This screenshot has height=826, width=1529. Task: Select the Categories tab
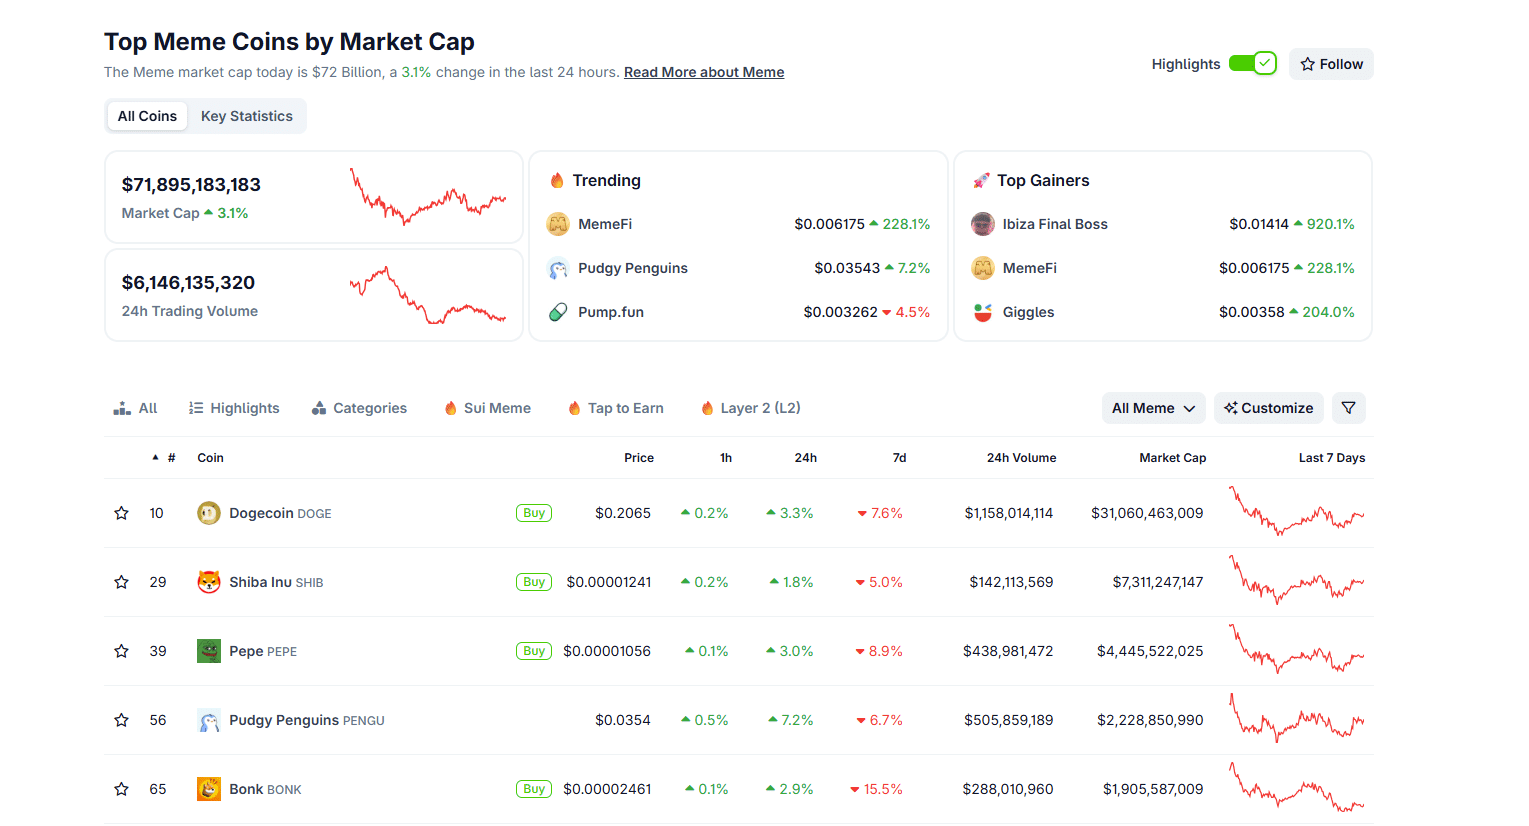[359, 408]
